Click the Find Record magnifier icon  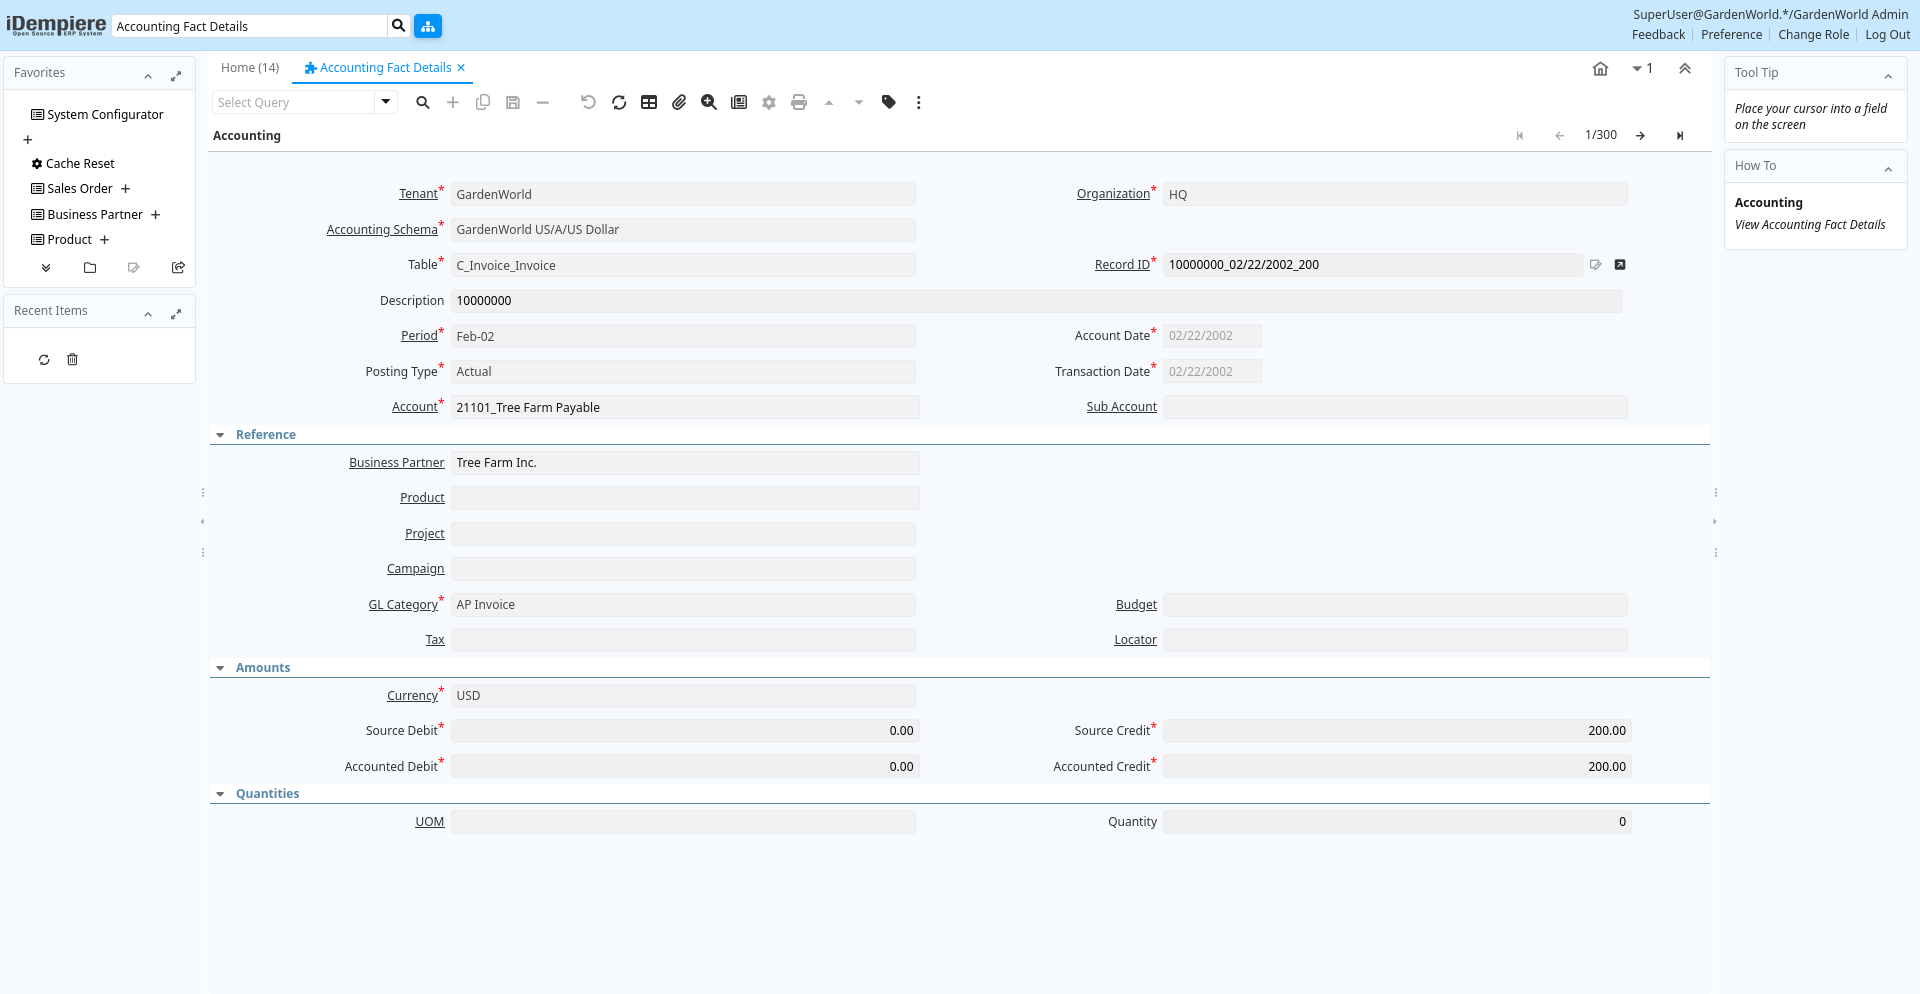(x=423, y=102)
